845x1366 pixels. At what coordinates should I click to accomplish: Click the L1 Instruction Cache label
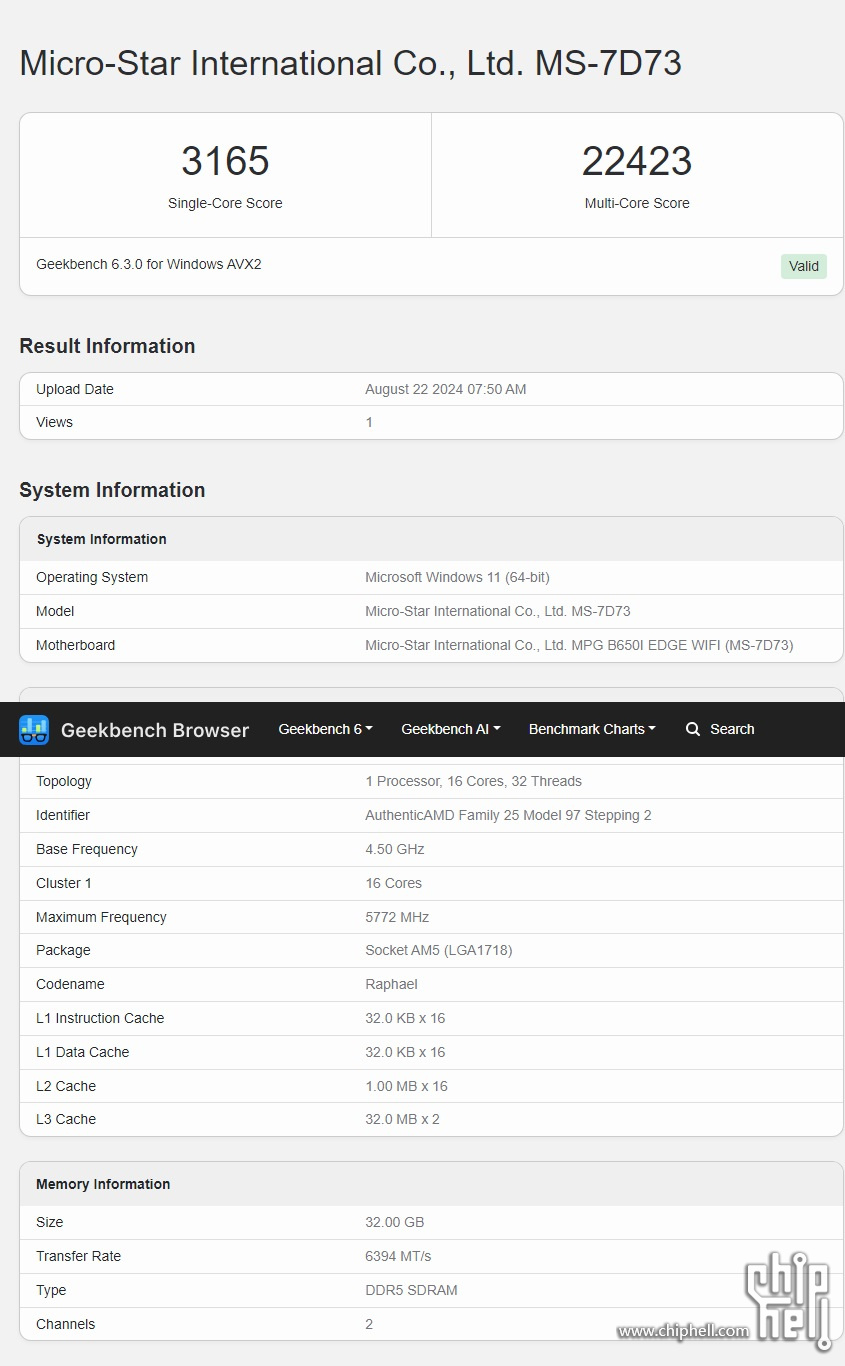[100, 1018]
